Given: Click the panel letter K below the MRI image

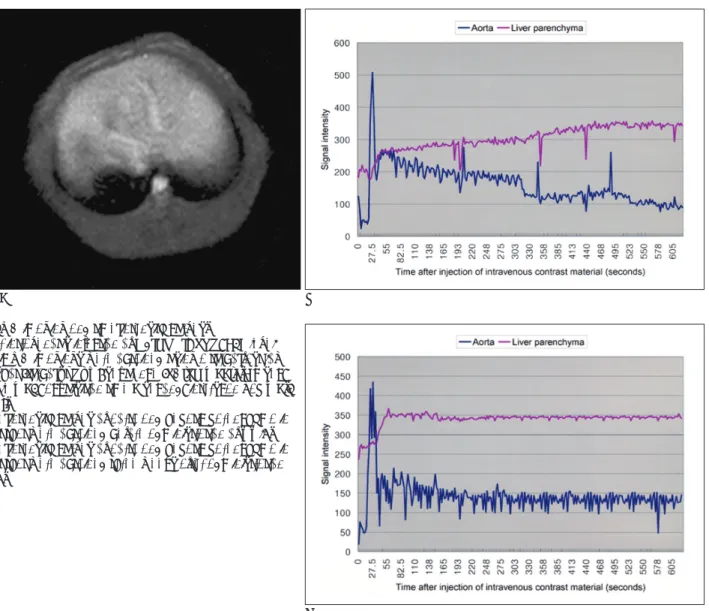Looking at the screenshot, I should click(5, 299).
